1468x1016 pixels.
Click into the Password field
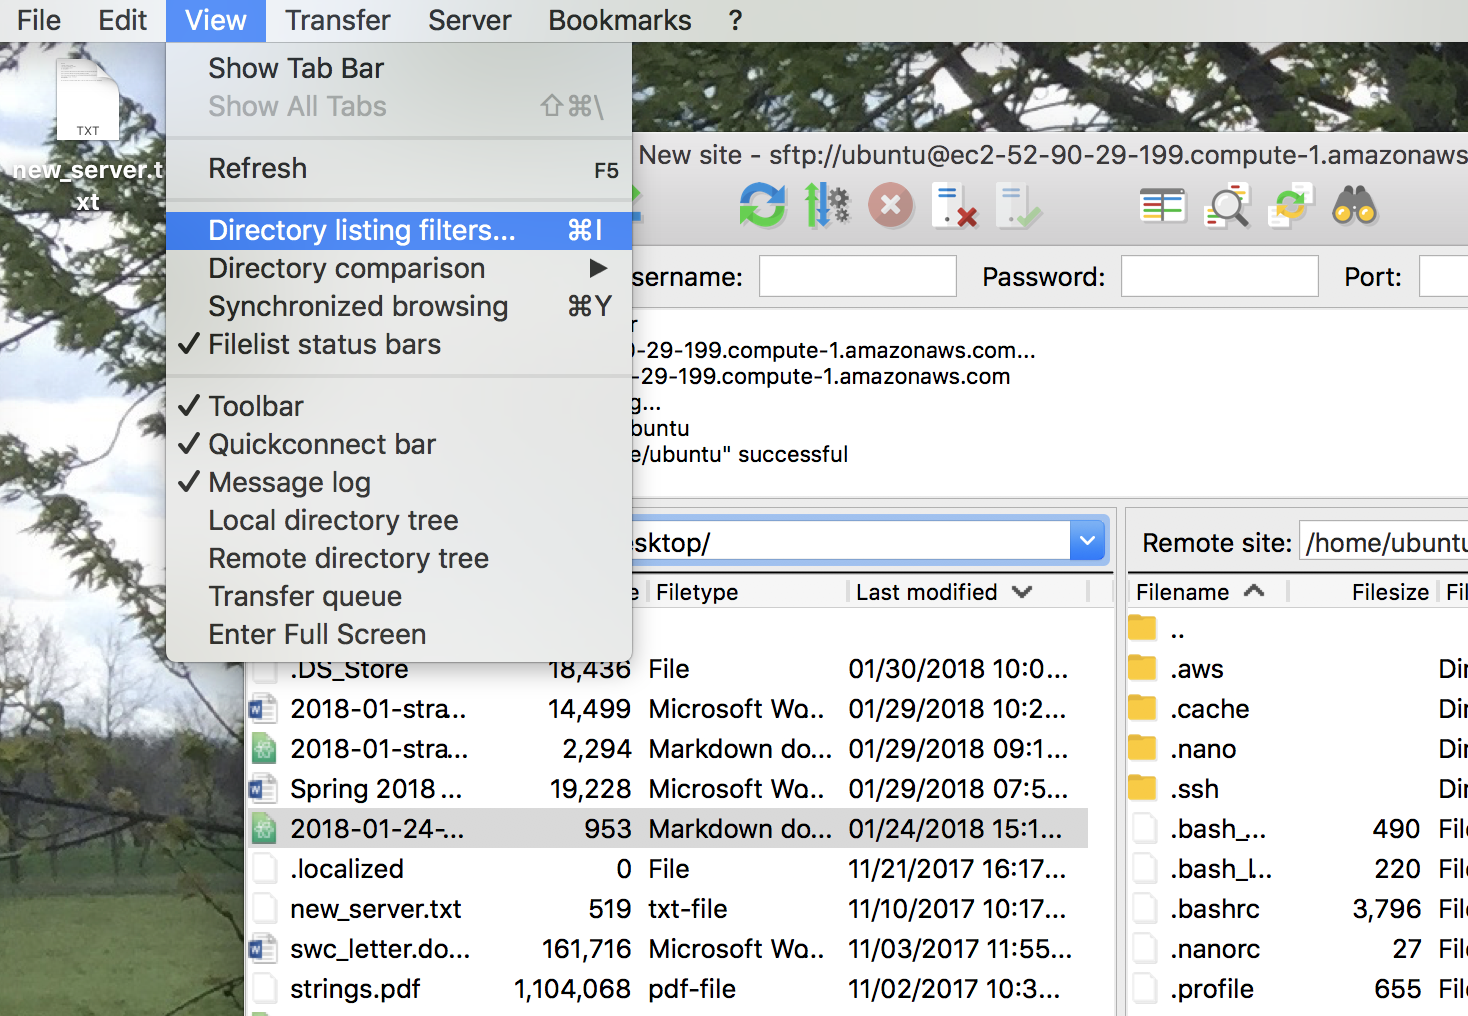pos(1219,276)
